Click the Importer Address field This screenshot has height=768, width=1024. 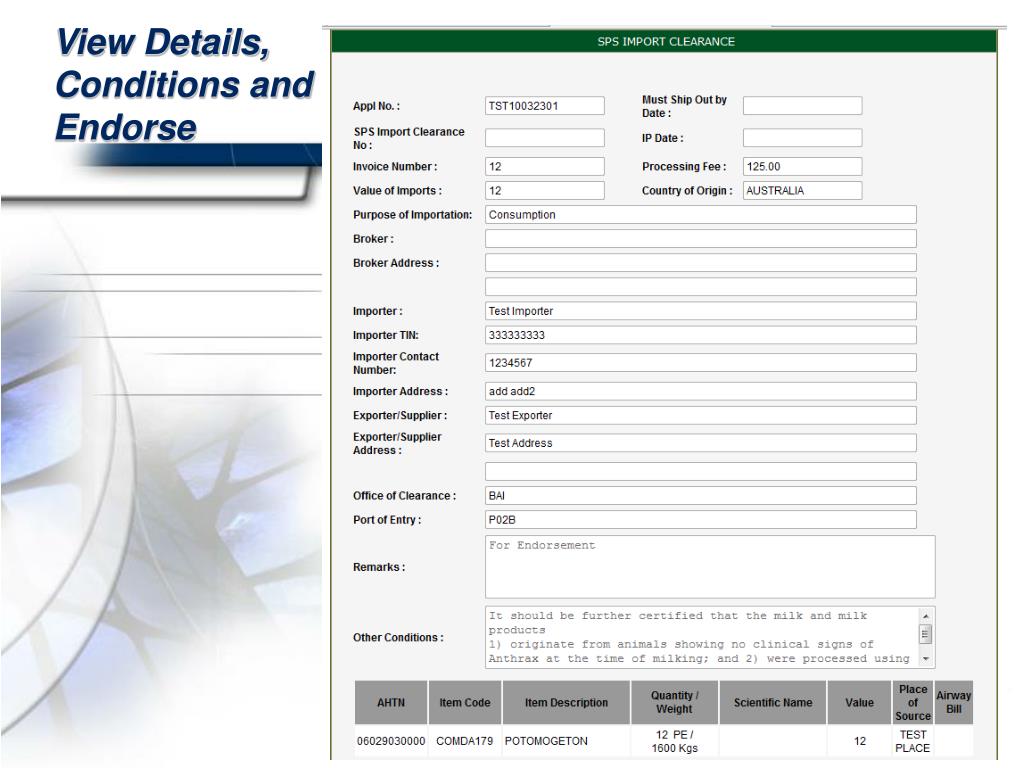click(701, 391)
